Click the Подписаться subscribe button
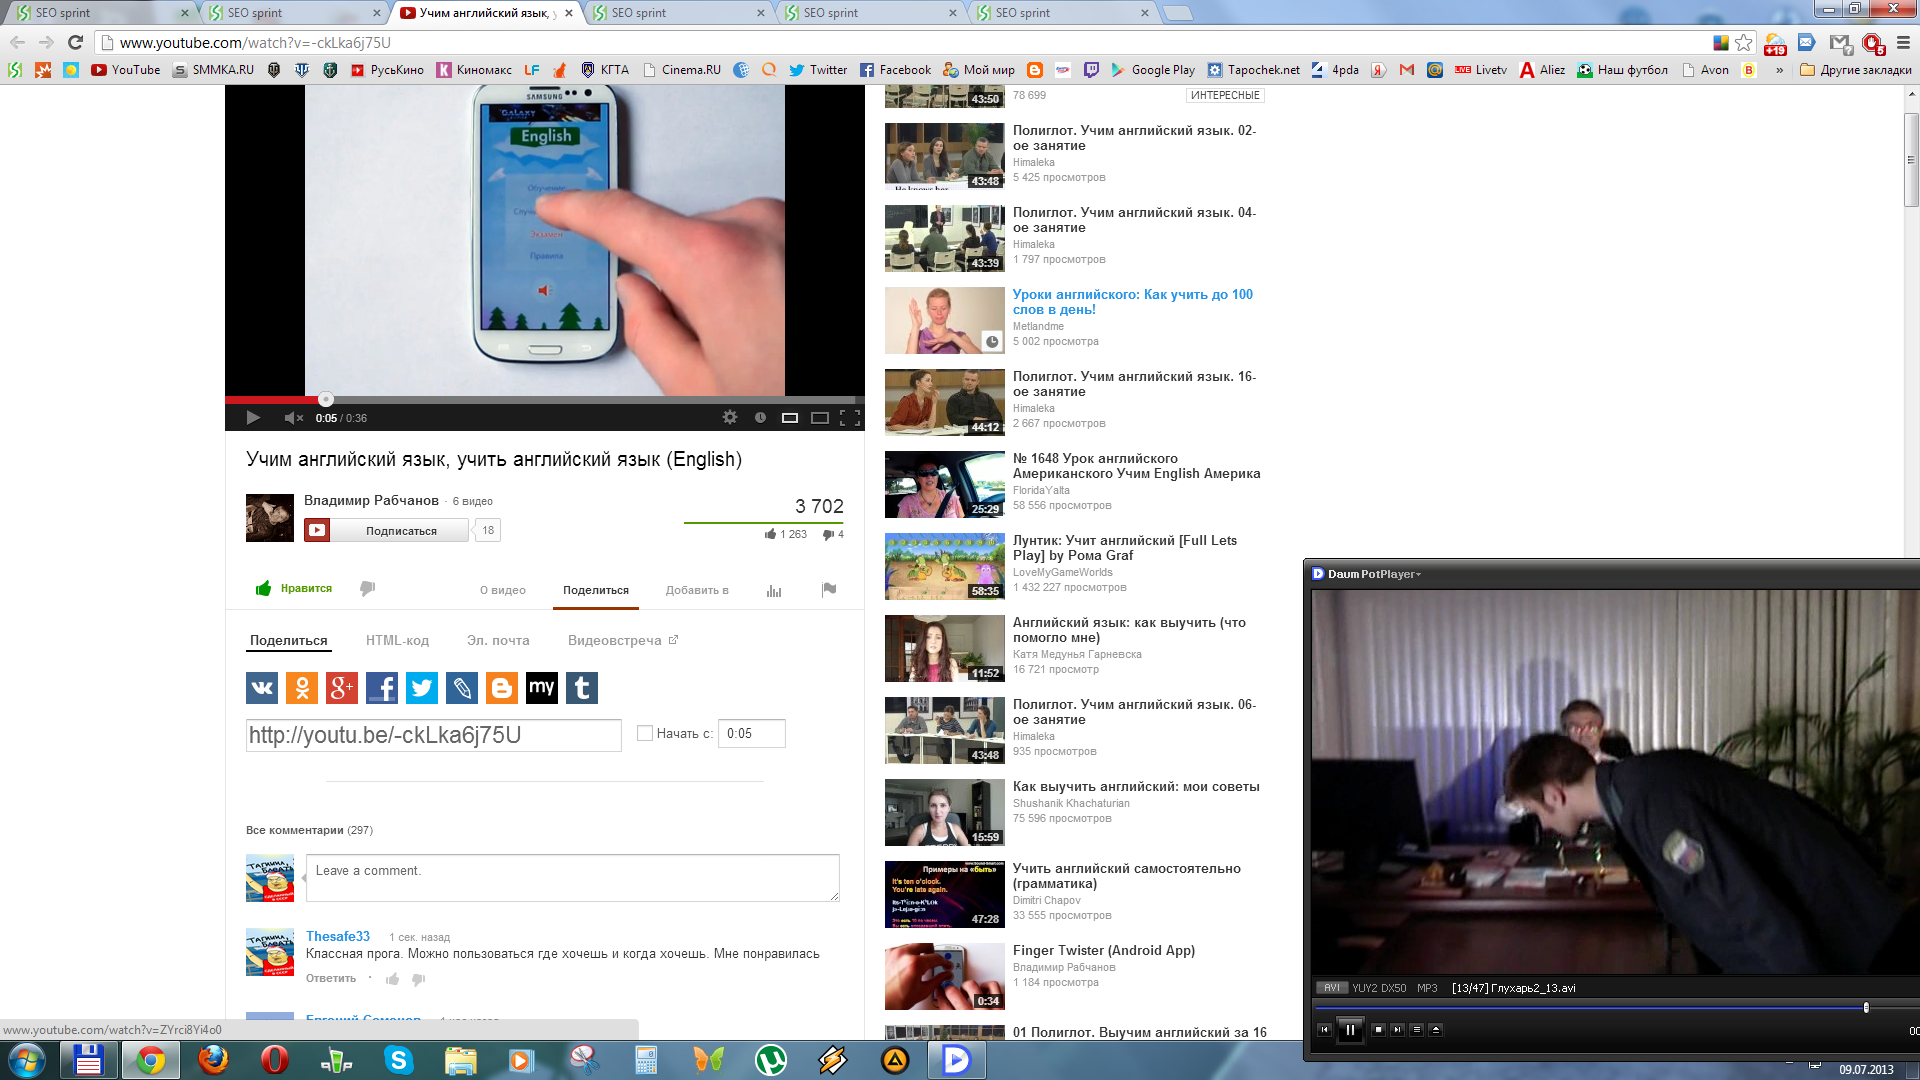This screenshot has width=1920, height=1080. coord(387,530)
